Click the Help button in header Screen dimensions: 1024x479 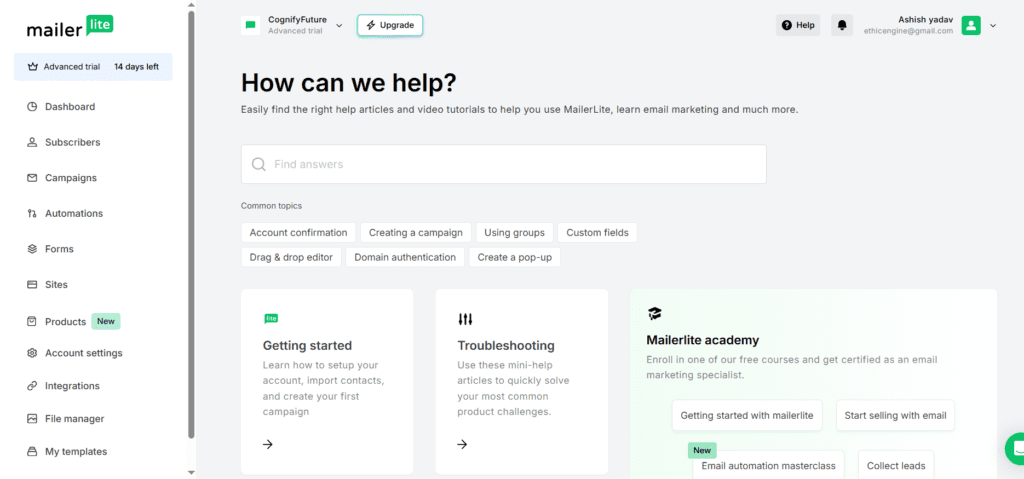point(797,25)
